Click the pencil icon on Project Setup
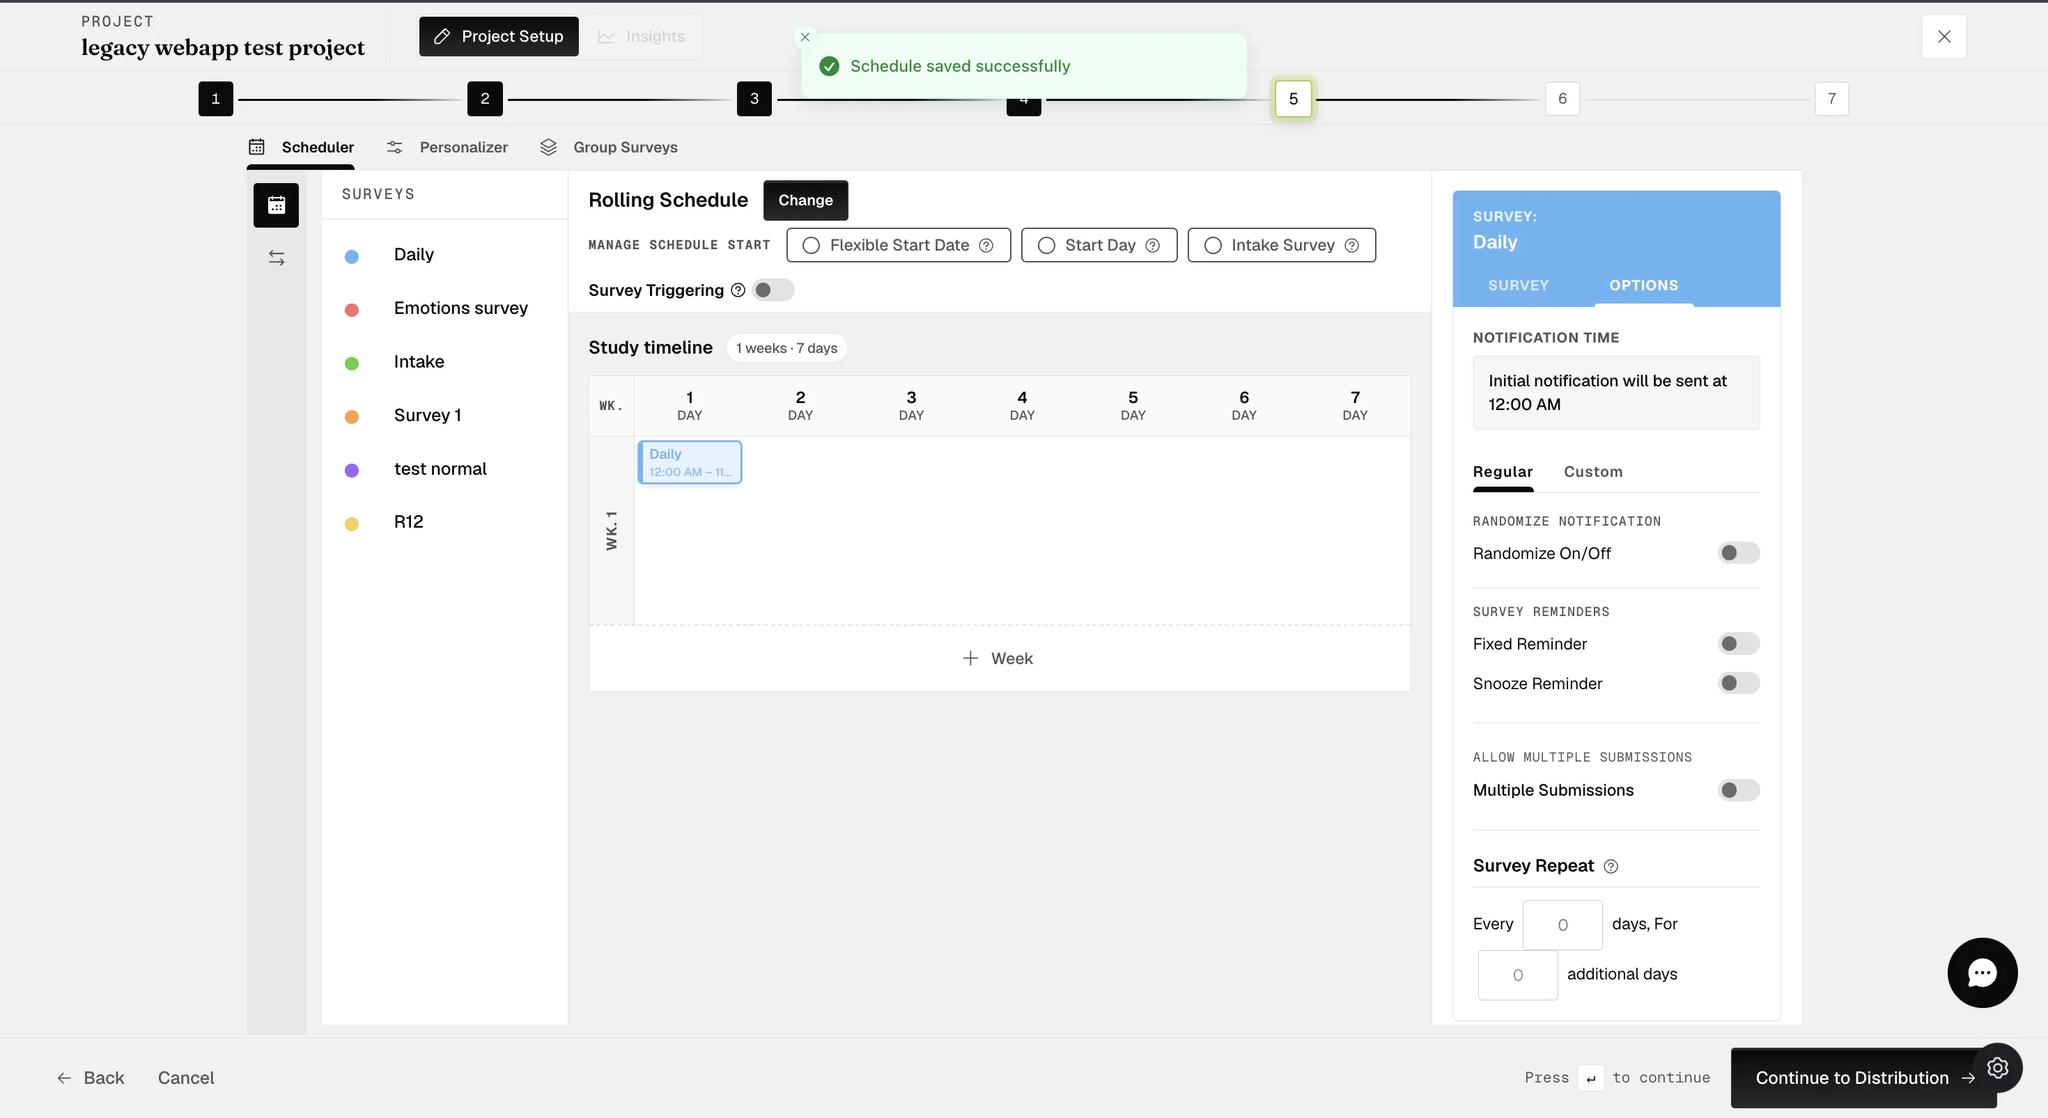2048x1118 pixels. coord(441,37)
